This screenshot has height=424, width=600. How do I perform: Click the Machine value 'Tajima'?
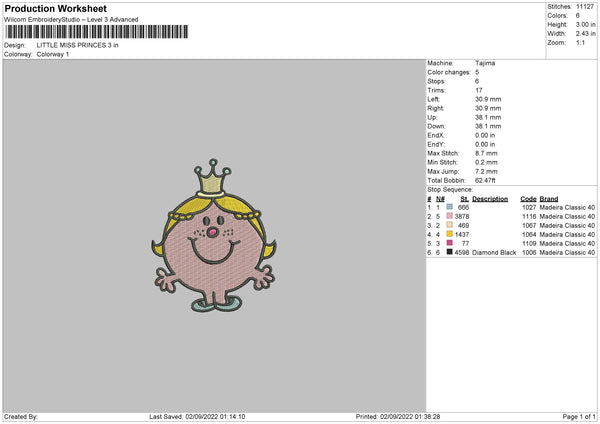[485, 63]
